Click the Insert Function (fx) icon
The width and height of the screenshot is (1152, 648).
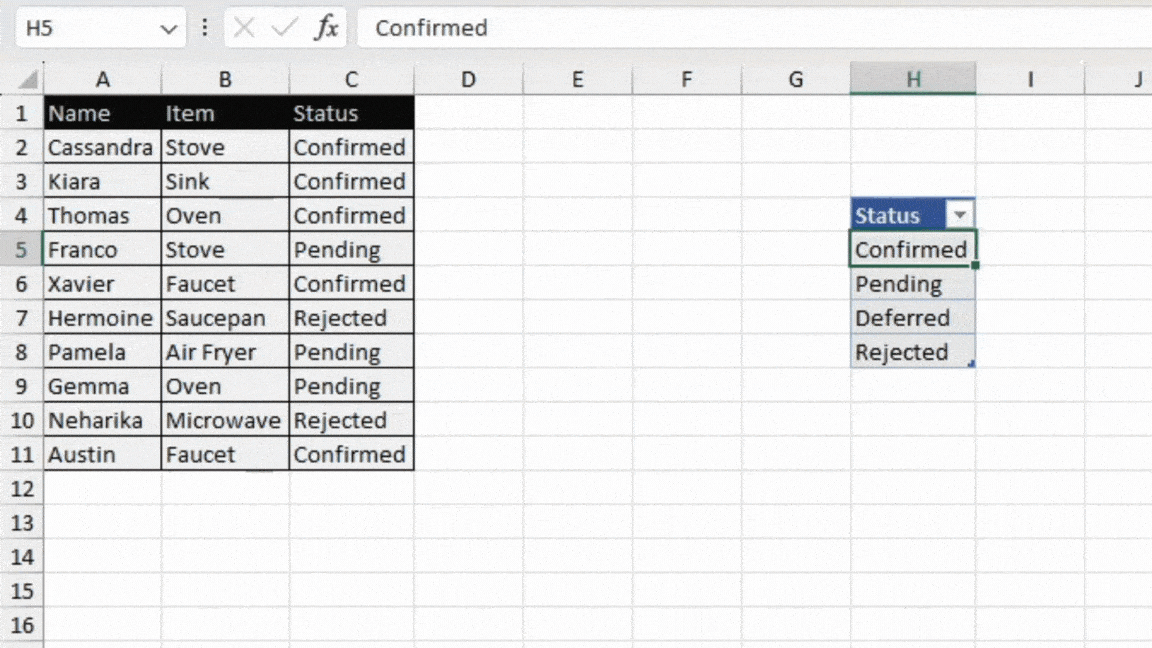[x=330, y=28]
